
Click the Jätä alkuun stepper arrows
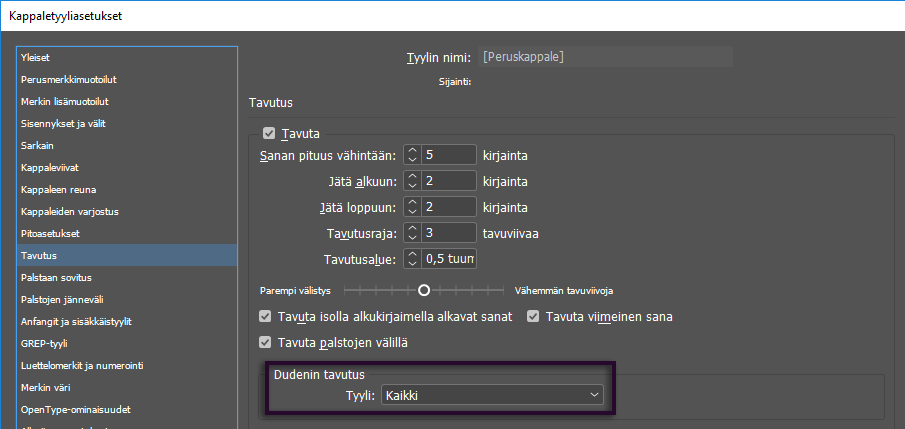[x=412, y=181]
